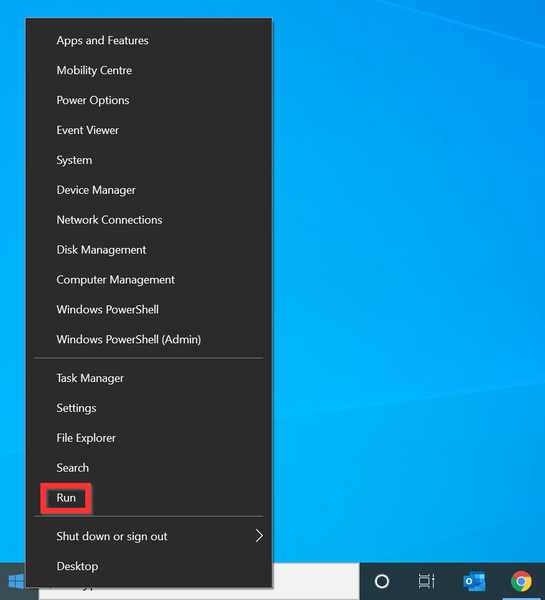Start Windows PowerShell (Admin)
The image size is (545, 600).
pyautogui.click(x=149, y=339)
